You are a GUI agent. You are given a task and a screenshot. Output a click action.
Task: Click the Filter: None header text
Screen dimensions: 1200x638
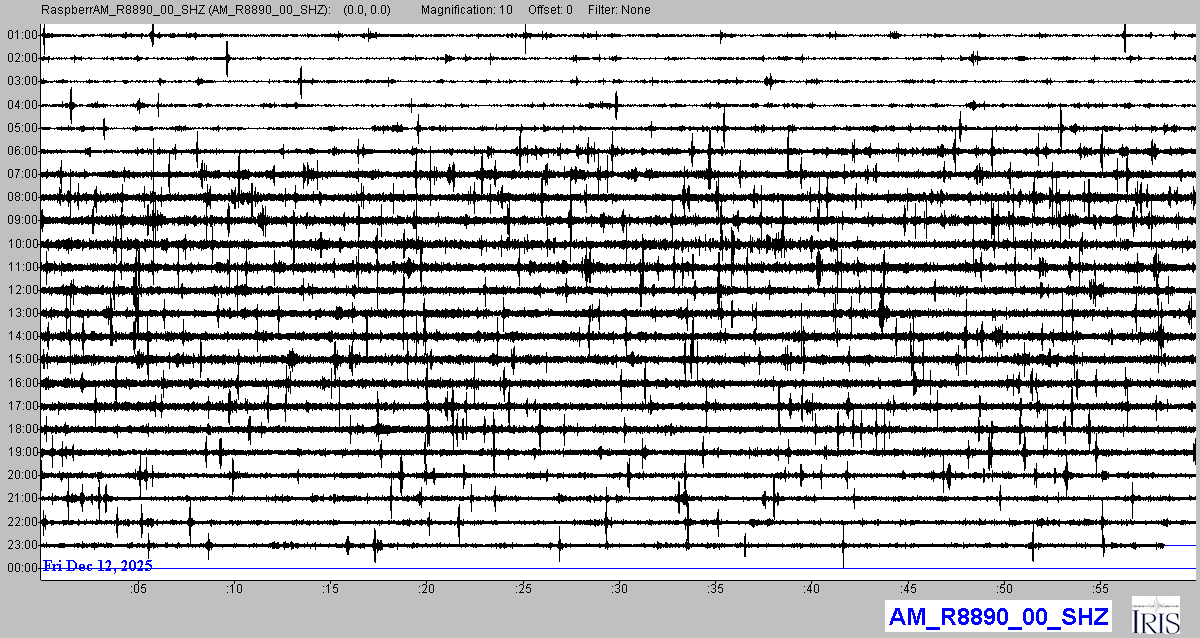619,10
